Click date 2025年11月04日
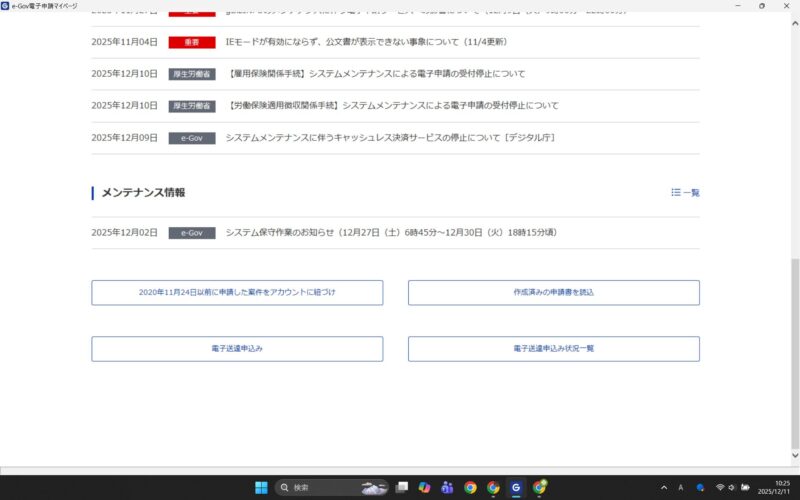This screenshot has height=500, width=800. [124, 42]
